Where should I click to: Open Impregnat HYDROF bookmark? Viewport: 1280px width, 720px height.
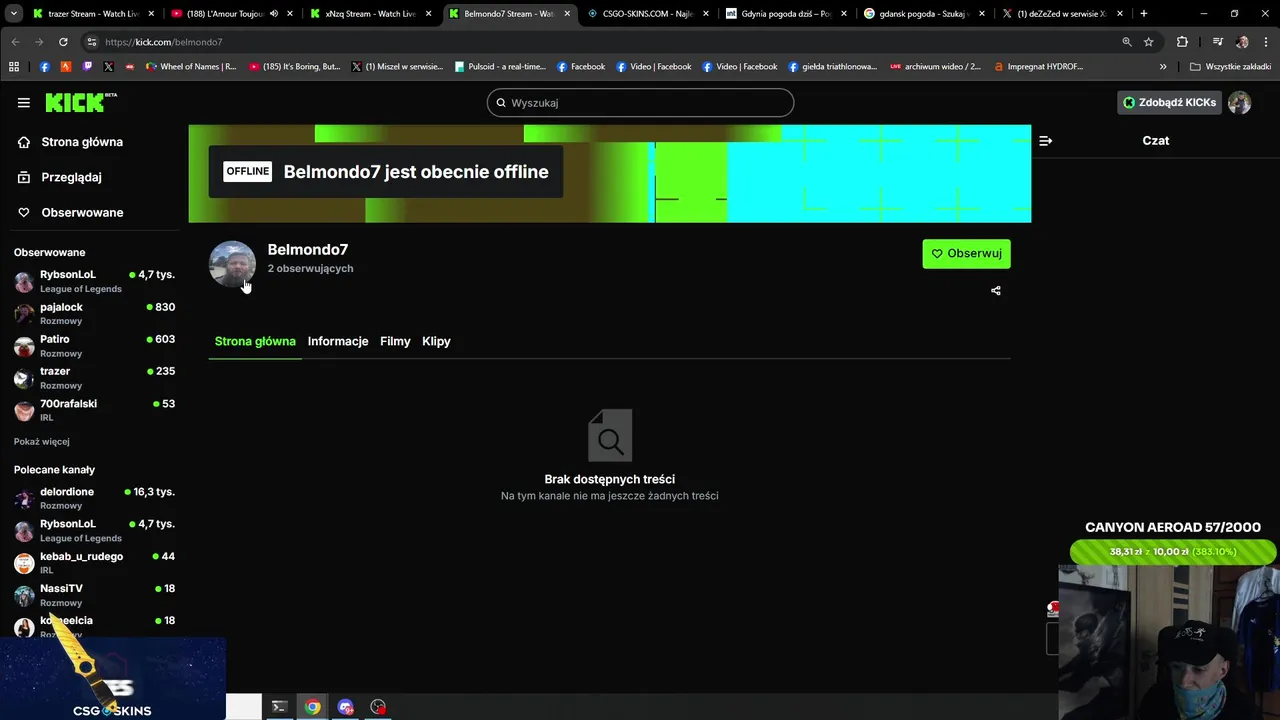(x=1039, y=66)
